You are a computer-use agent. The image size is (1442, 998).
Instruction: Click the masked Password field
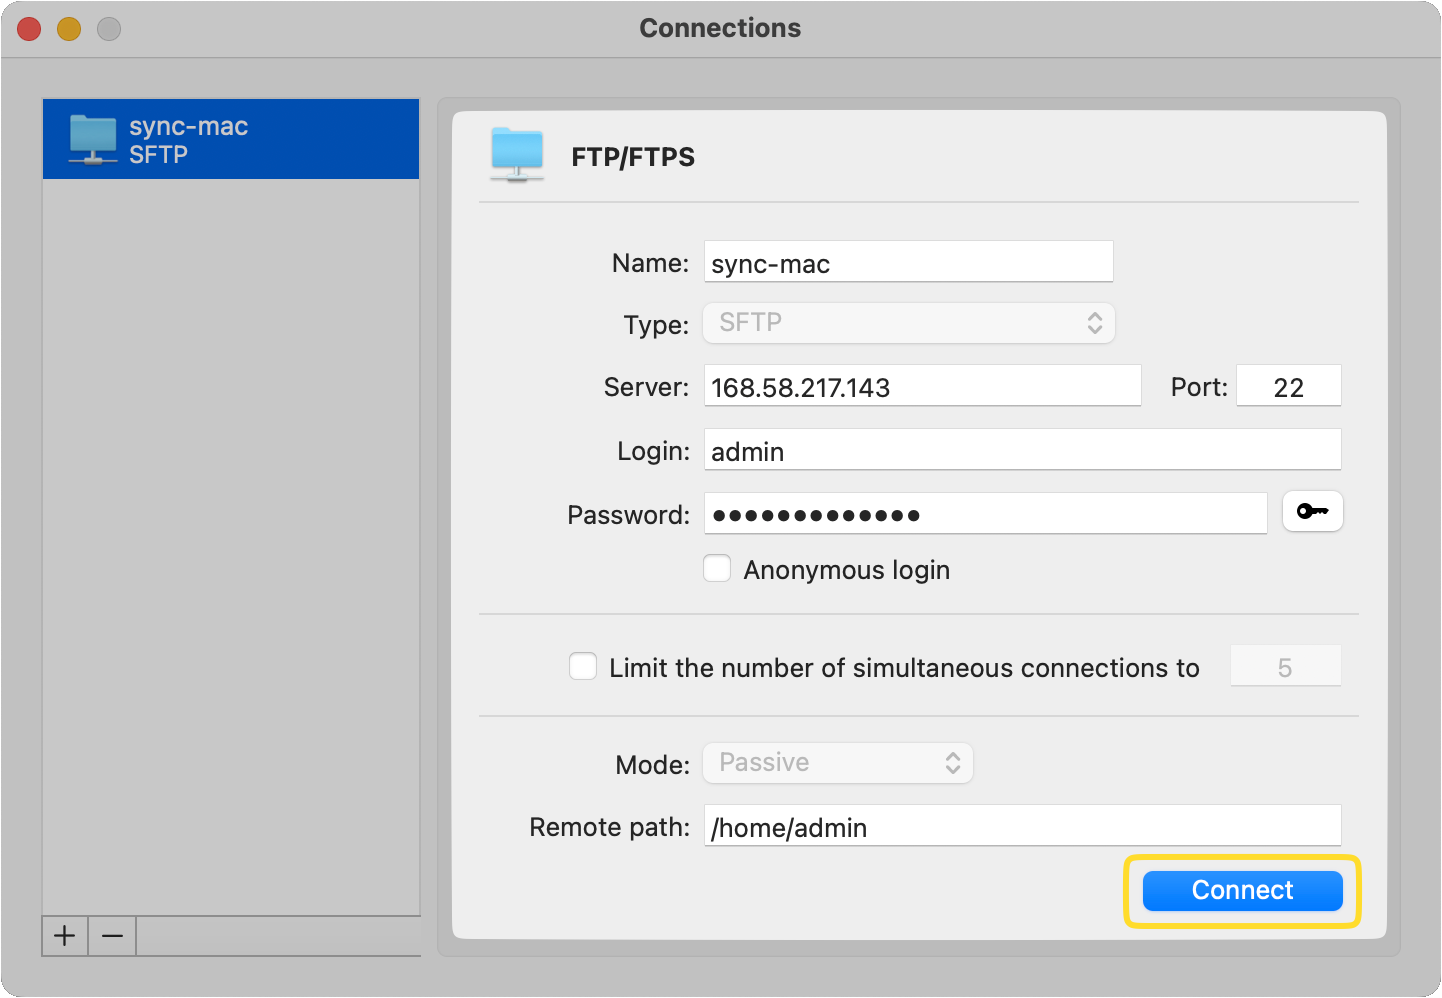pyautogui.click(x=985, y=513)
